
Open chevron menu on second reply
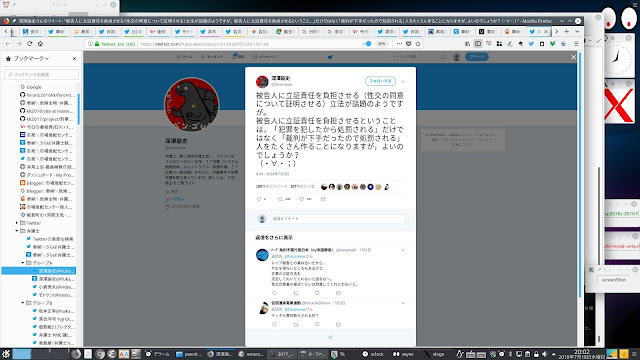pyautogui.click(x=403, y=303)
